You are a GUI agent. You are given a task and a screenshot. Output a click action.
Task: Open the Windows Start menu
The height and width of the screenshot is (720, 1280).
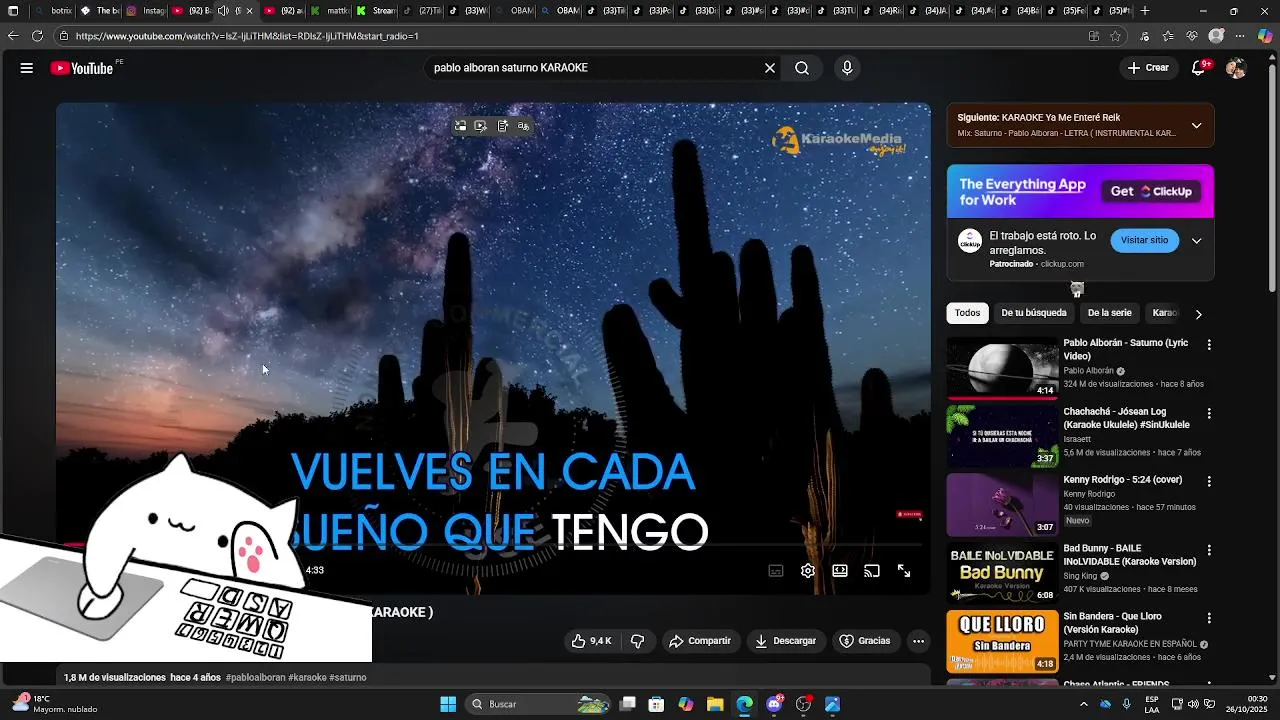(x=448, y=704)
